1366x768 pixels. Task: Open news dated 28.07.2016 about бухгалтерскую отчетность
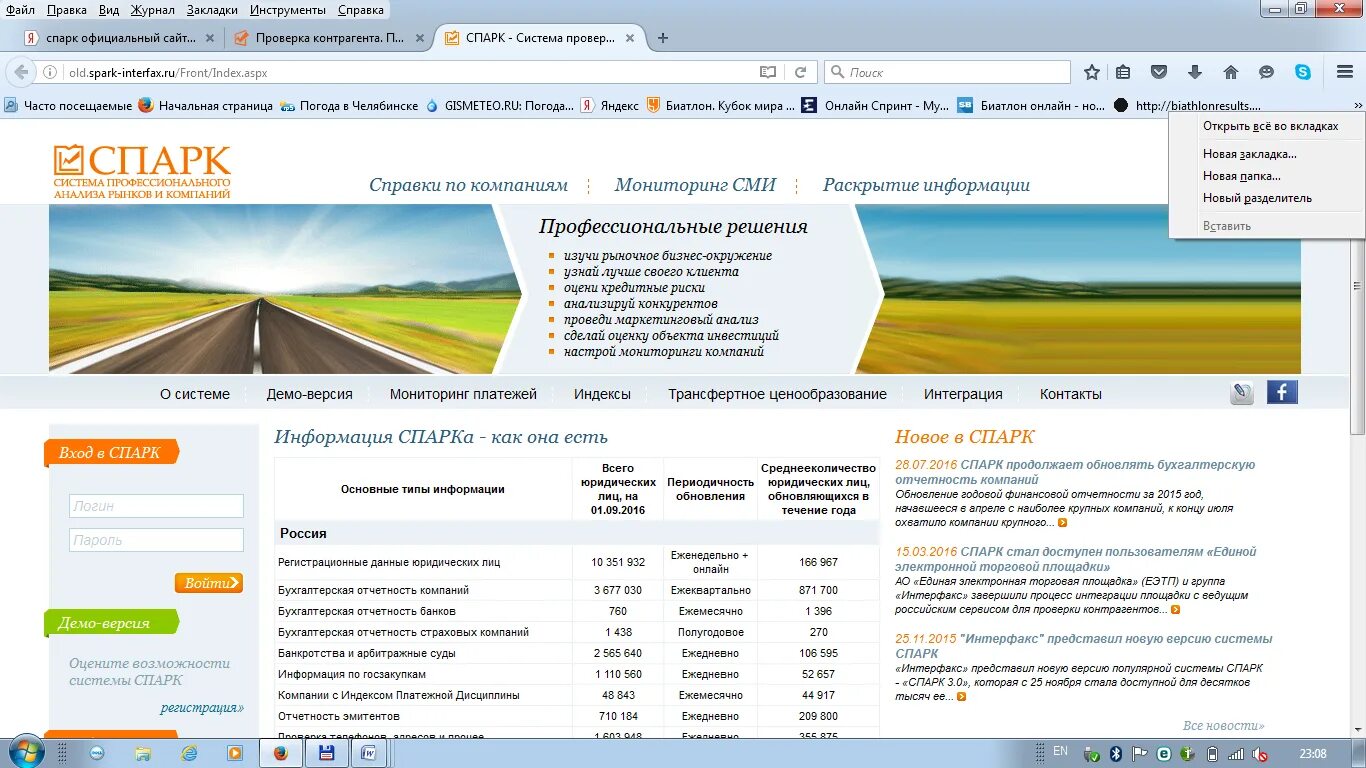(x=1075, y=472)
